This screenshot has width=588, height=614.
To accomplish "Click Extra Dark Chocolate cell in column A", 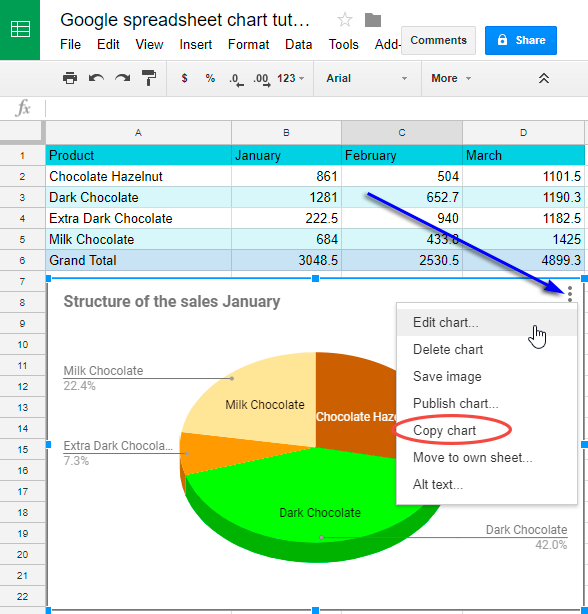I will point(138,218).
